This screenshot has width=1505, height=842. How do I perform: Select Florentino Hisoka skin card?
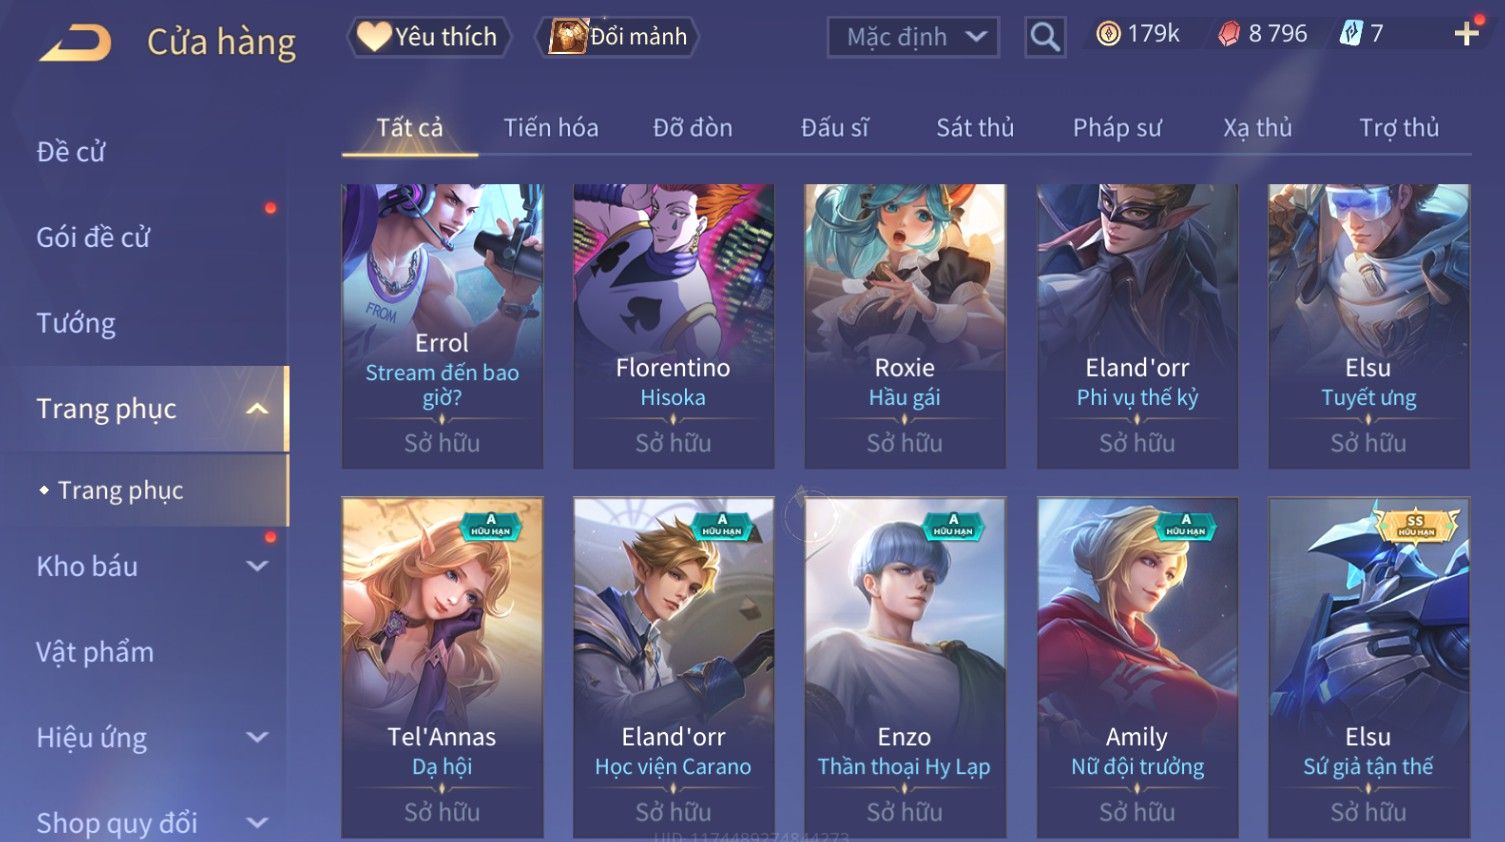coord(673,326)
